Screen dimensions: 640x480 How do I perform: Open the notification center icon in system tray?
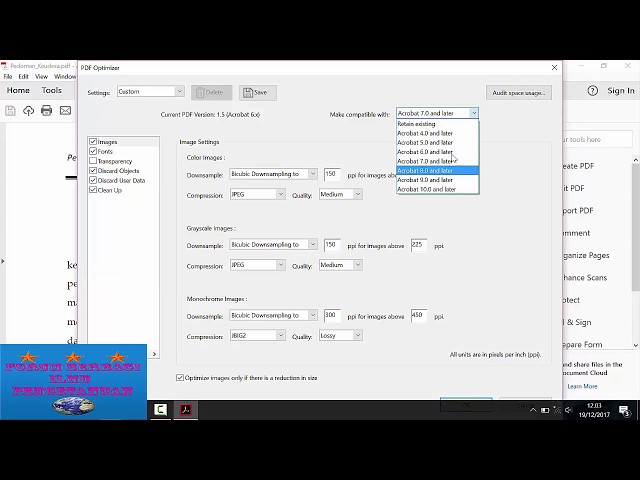pyautogui.click(x=624, y=410)
